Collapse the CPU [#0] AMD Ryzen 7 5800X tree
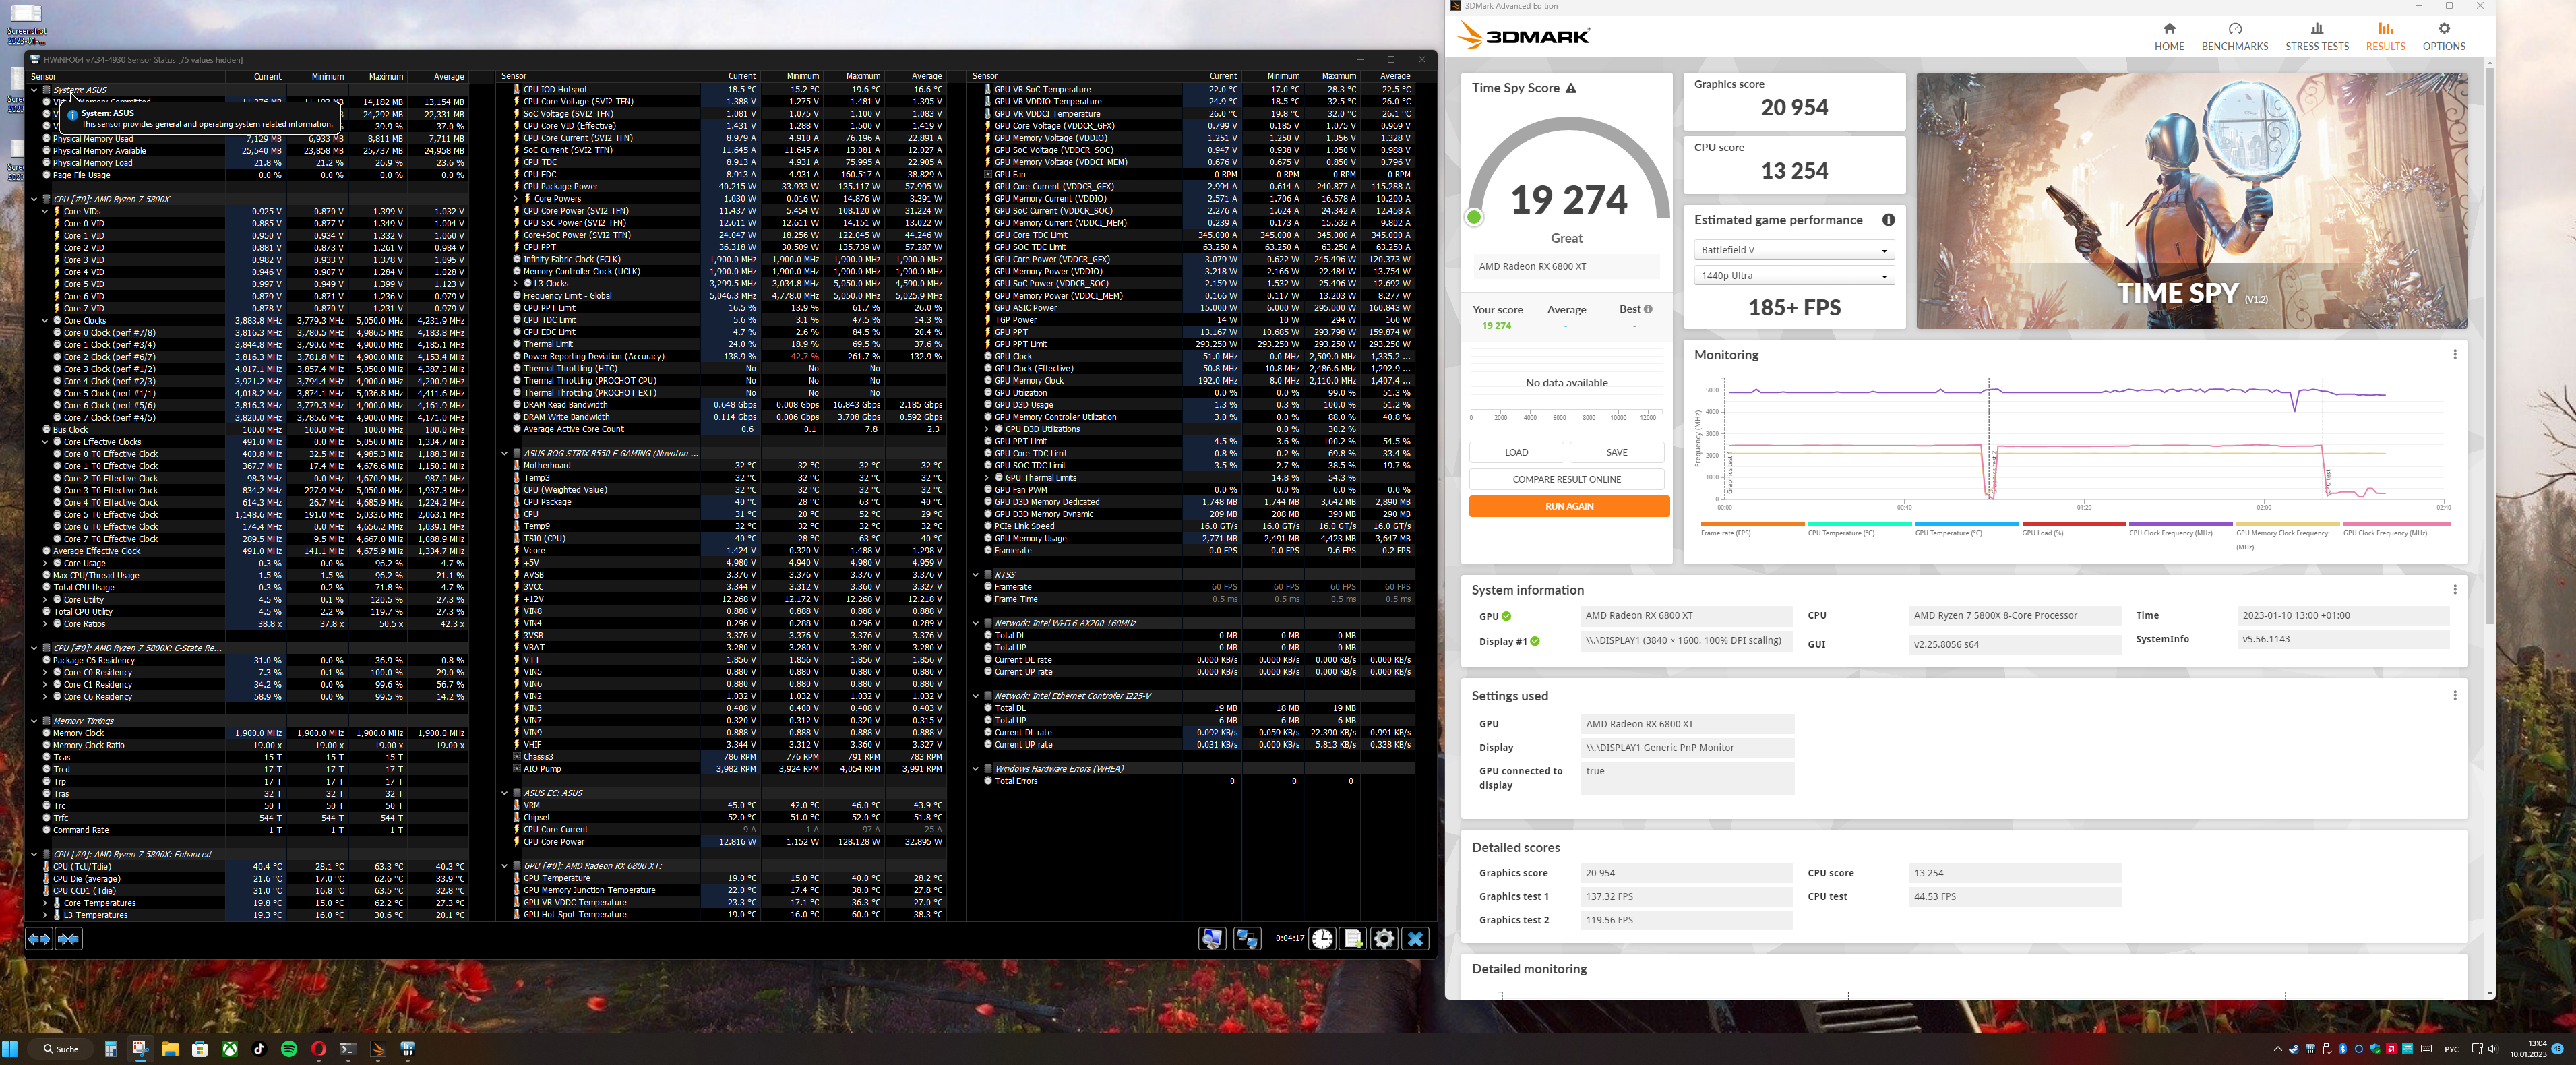This screenshot has width=2576, height=1065. point(34,199)
